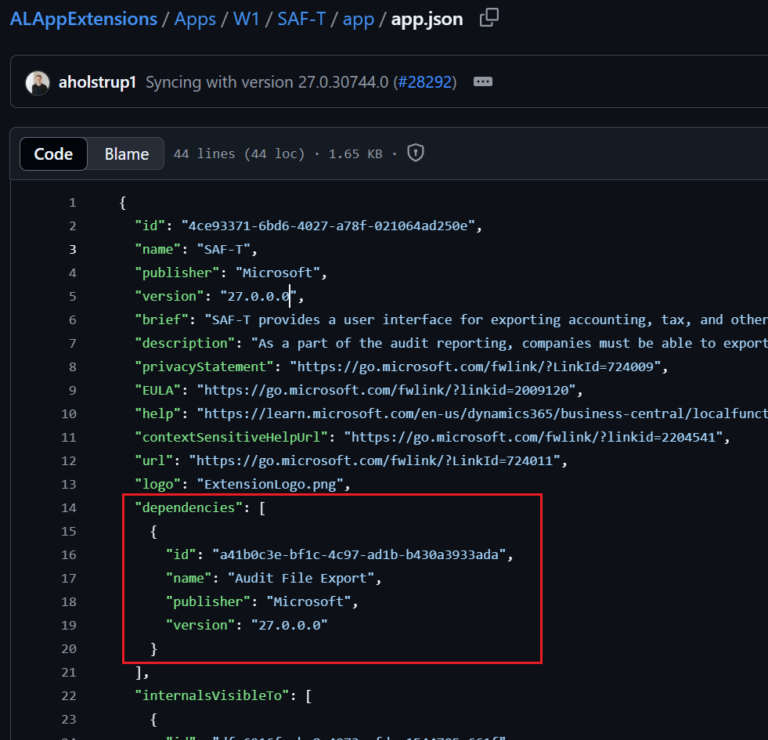Image resolution: width=768 pixels, height=740 pixels.
Task: Switch to the Blame view tab
Action: [x=126, y=154]
